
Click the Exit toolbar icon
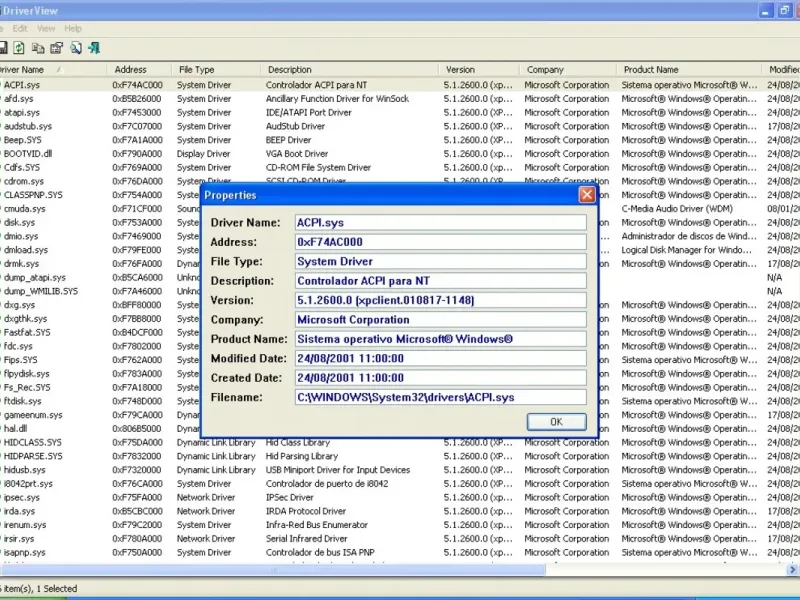(x=93, y=48)
